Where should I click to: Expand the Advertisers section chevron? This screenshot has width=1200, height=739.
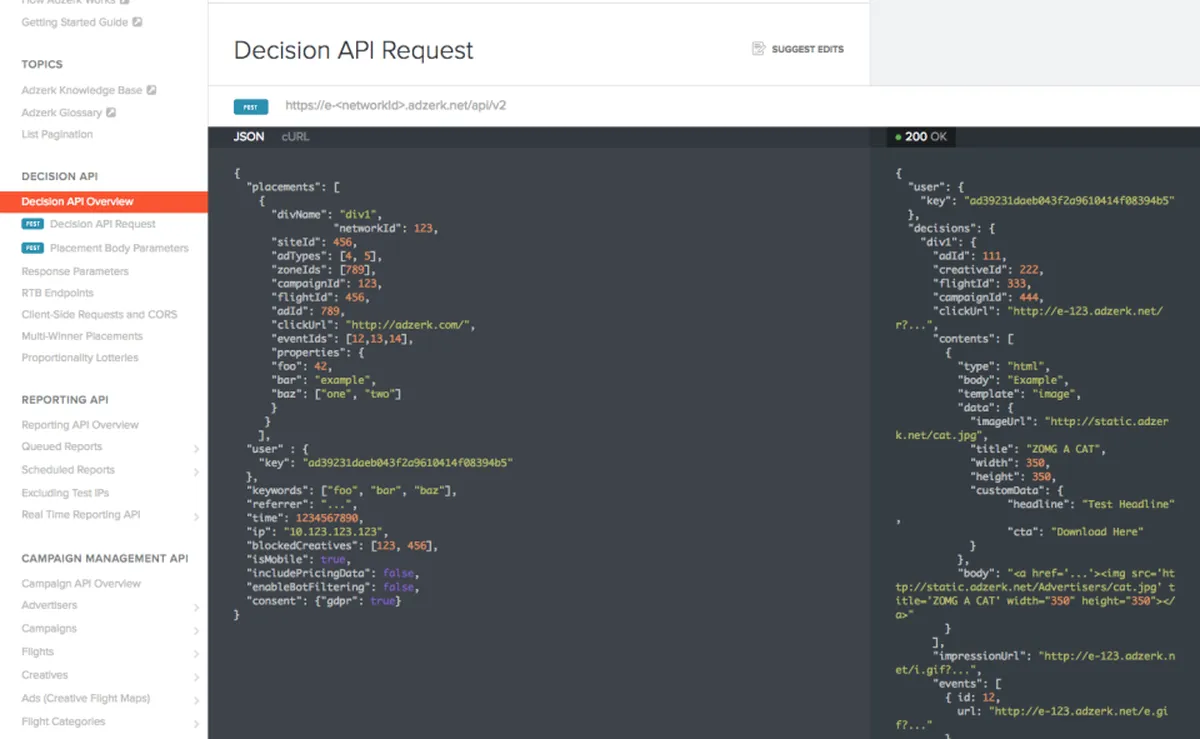point(196,608)
